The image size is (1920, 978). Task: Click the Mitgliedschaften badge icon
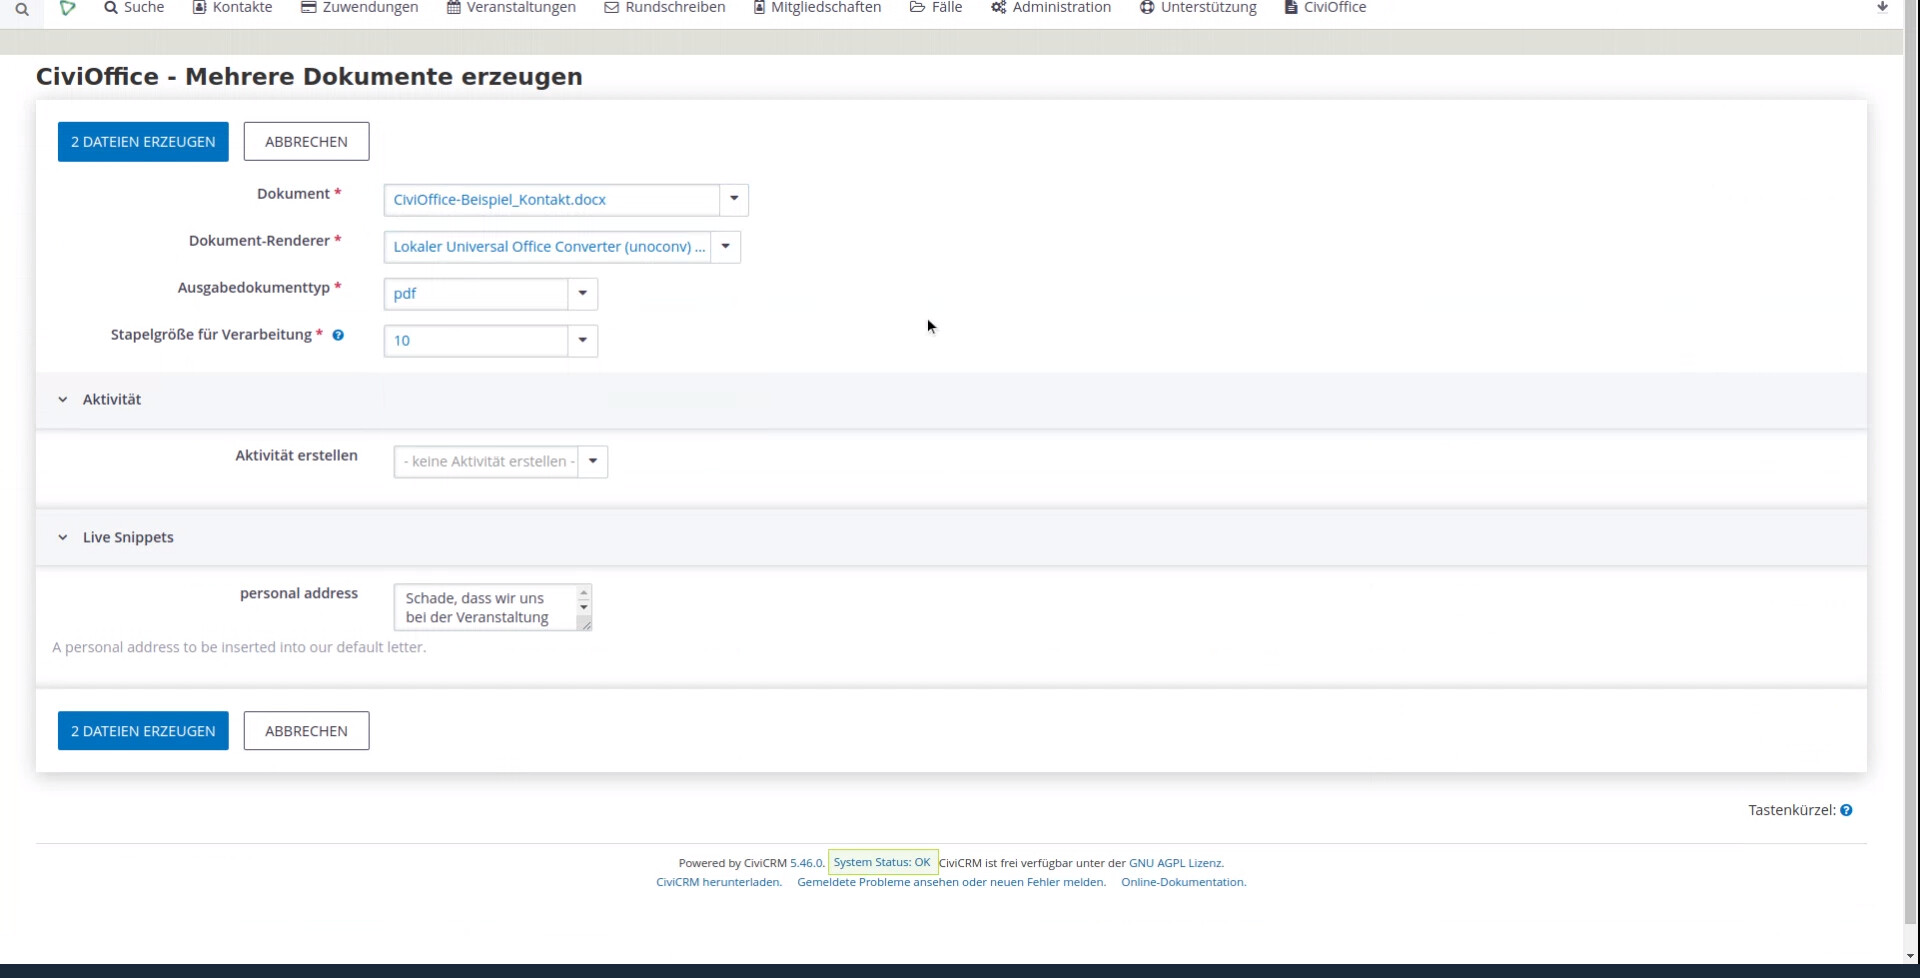(759, 8)
